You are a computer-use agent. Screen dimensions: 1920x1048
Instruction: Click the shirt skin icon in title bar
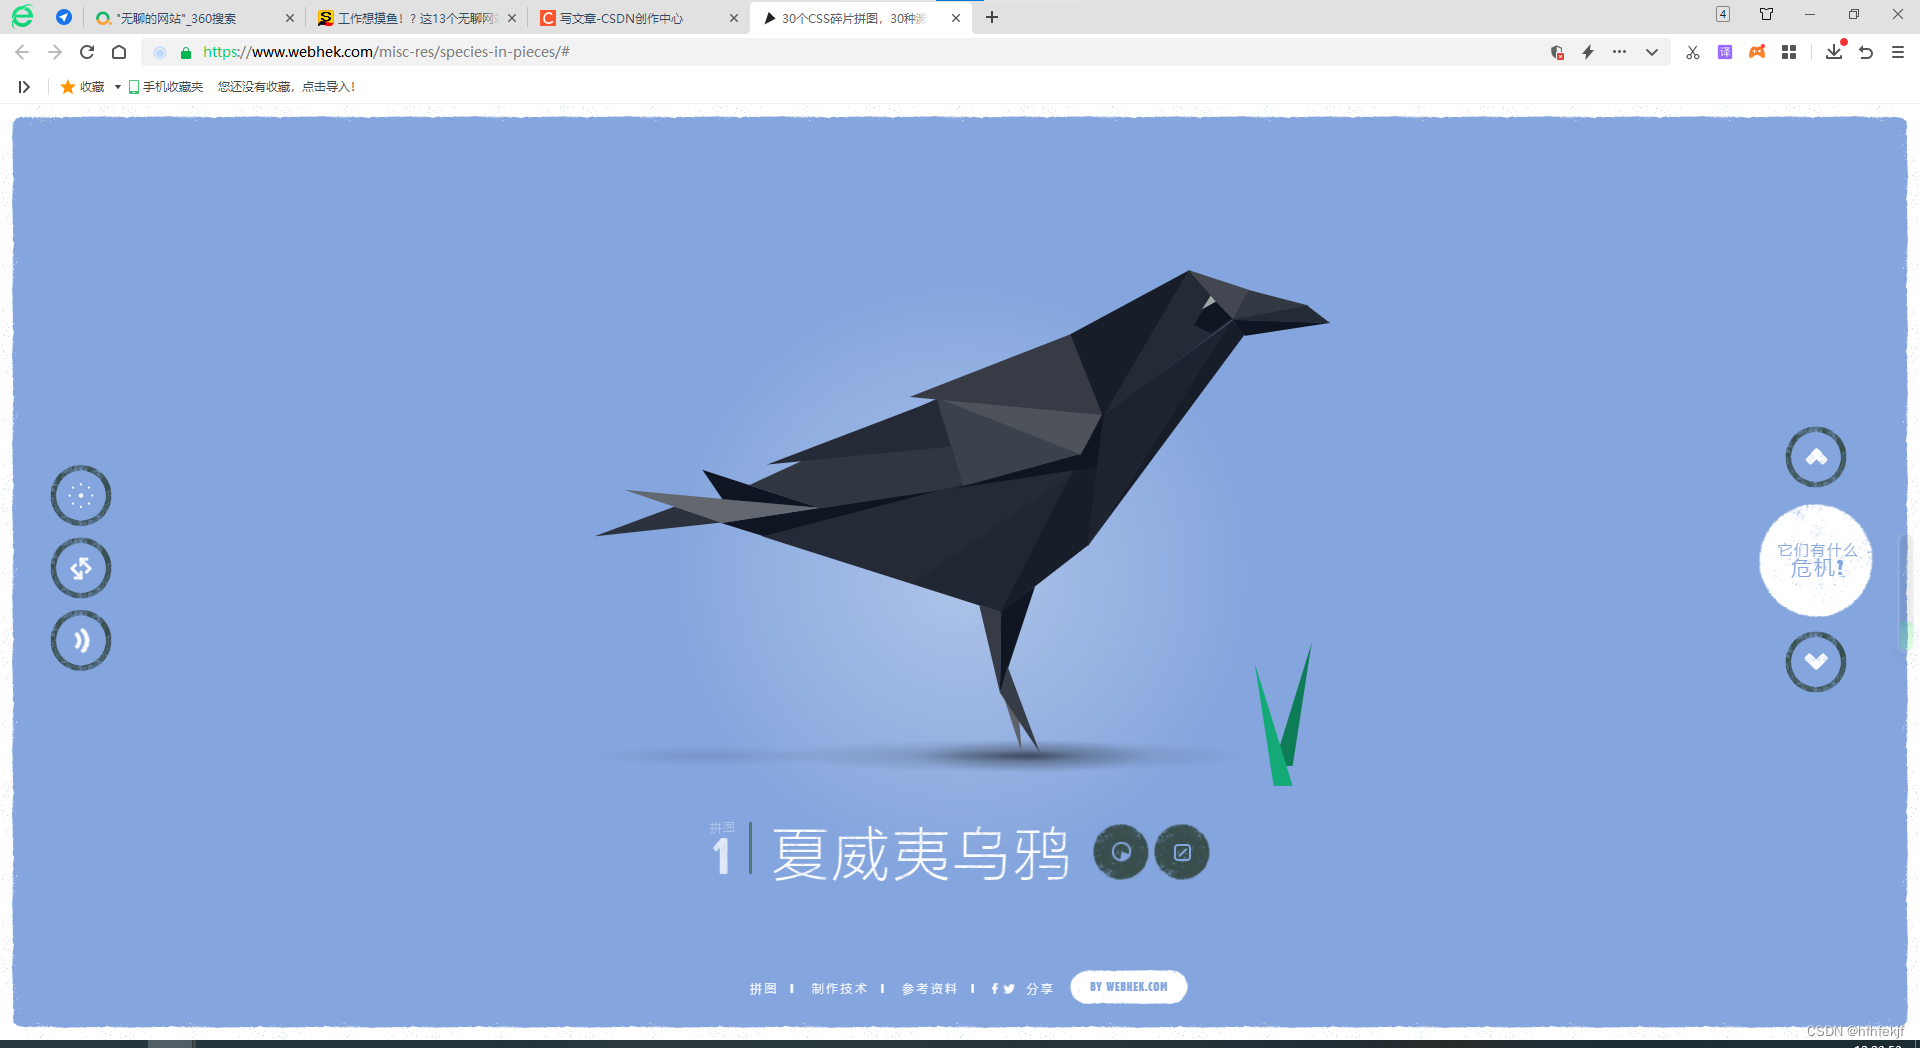1766,14
